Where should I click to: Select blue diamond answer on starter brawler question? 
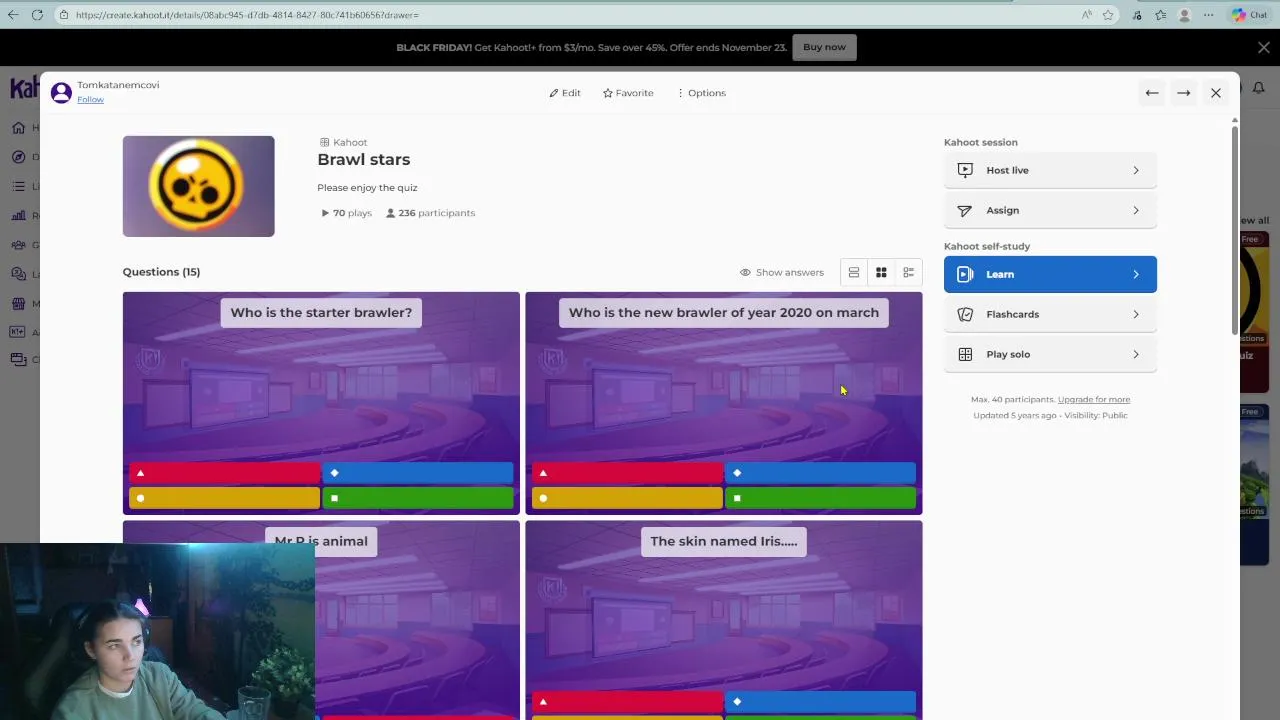coord(418,473)
